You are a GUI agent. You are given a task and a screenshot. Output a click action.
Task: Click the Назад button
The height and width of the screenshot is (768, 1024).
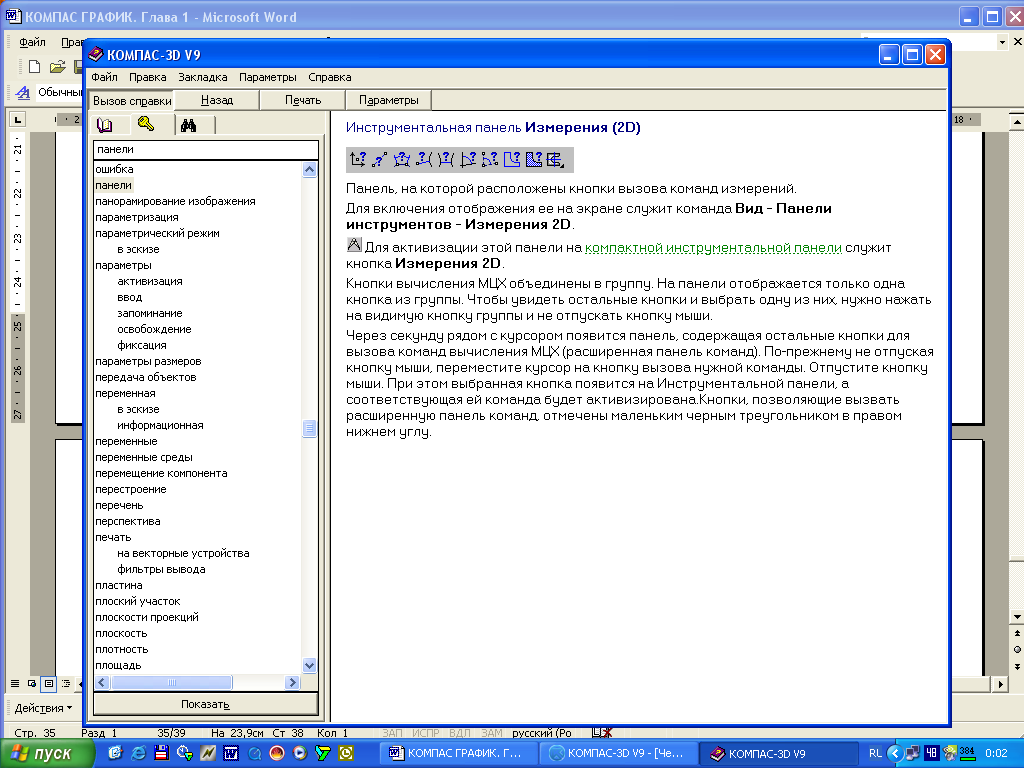(217, 100)
